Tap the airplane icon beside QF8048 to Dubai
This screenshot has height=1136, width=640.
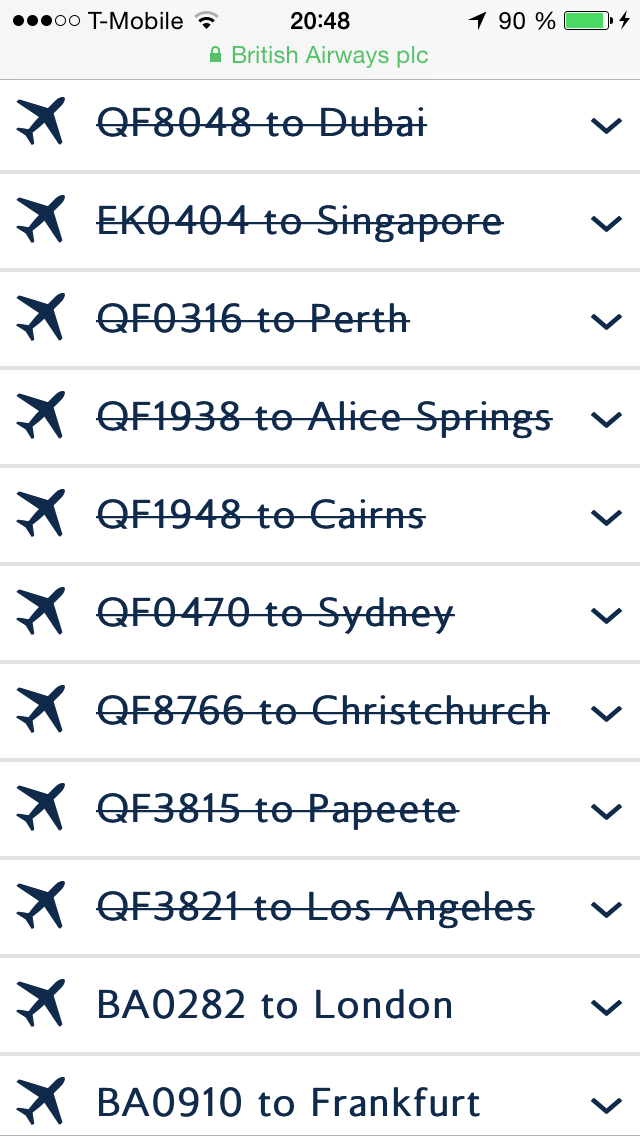click(x=41, y=123)
